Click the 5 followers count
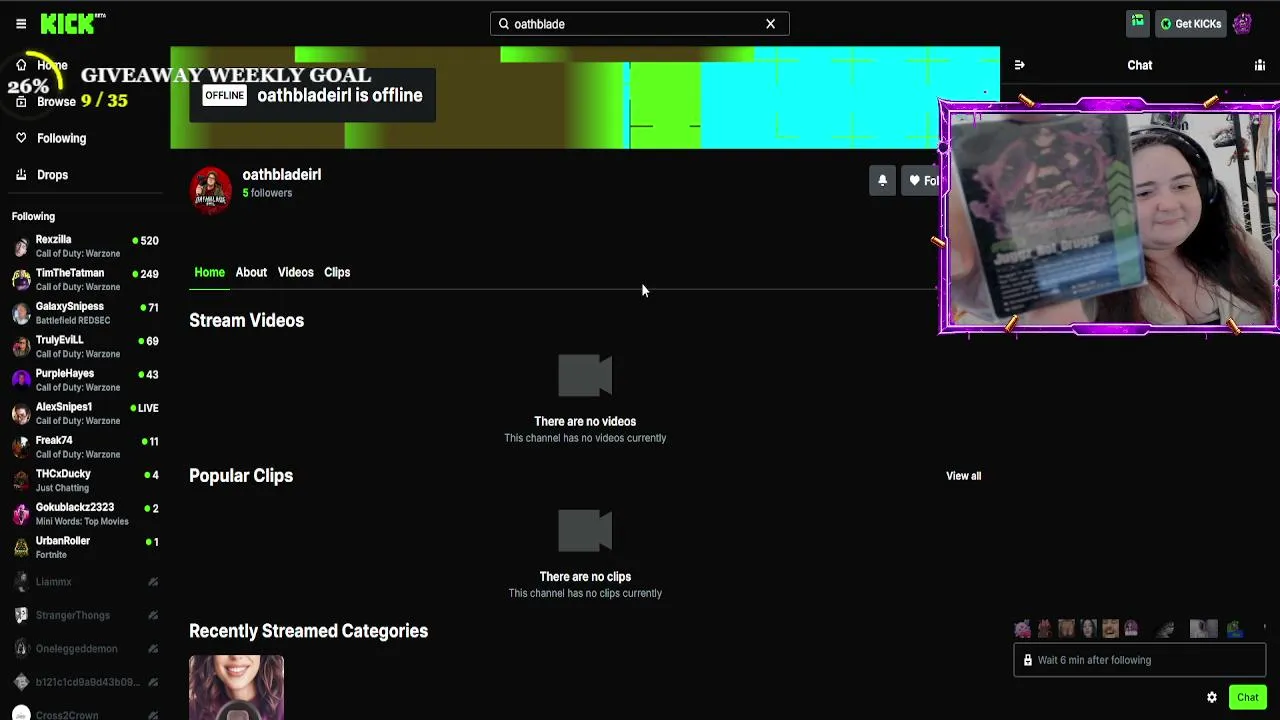The height and width of the screenshot is (720, 1280). point(267,193)
